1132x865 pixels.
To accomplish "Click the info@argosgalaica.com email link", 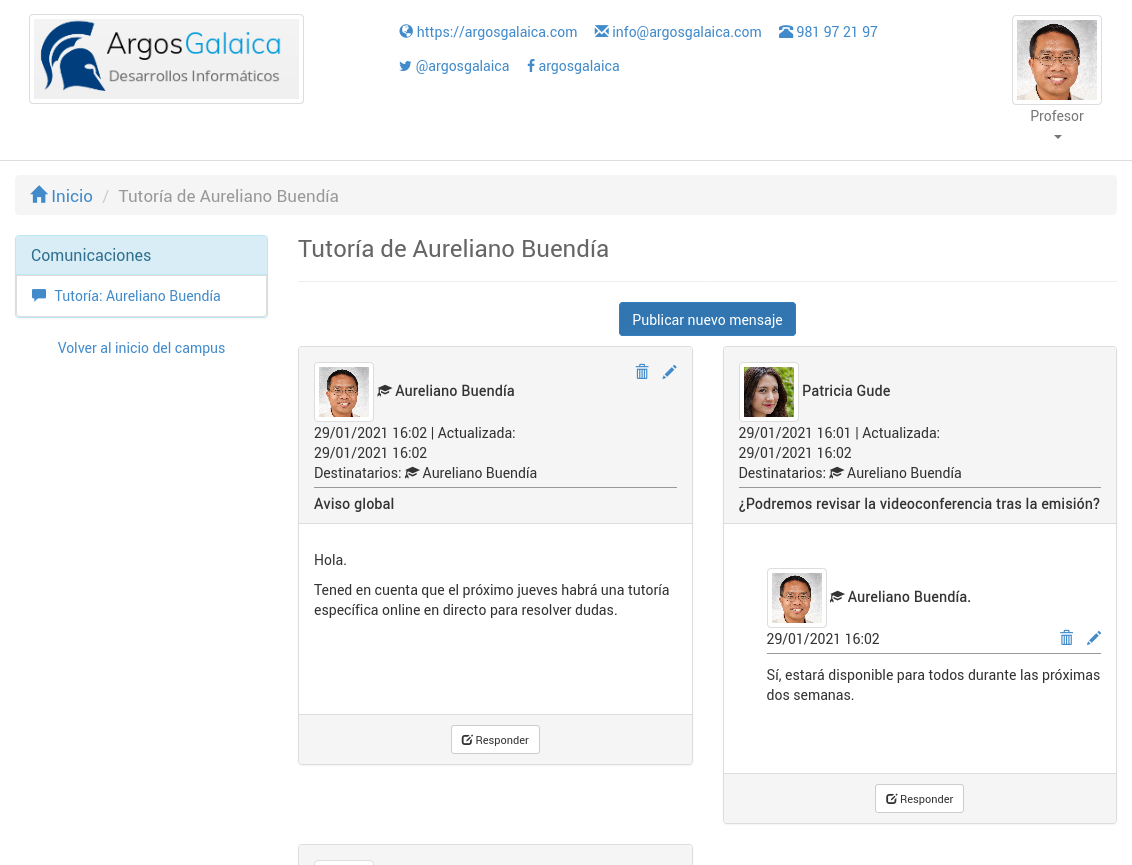I will (687, 32).
